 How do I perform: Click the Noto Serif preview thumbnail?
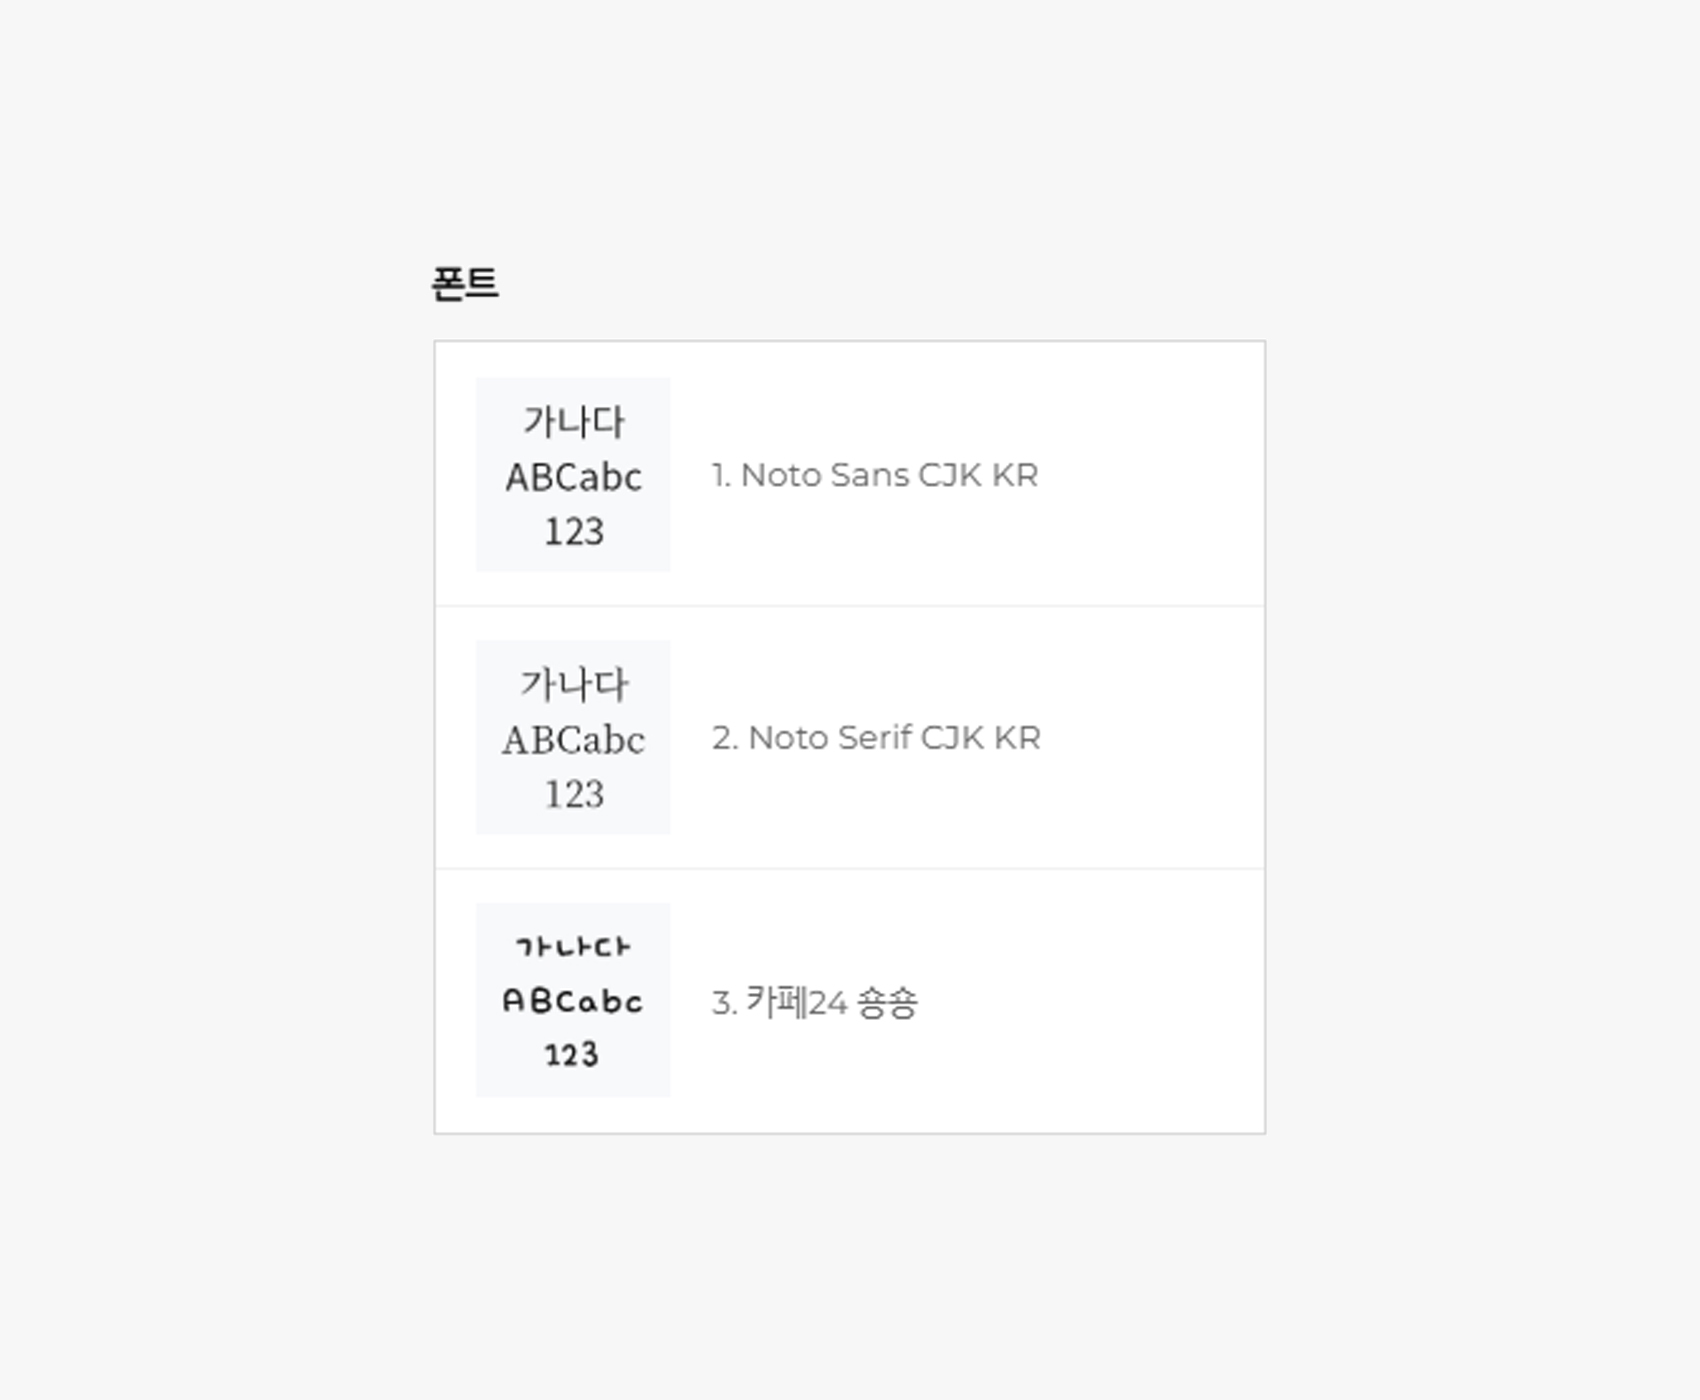[x=573, y=737]
